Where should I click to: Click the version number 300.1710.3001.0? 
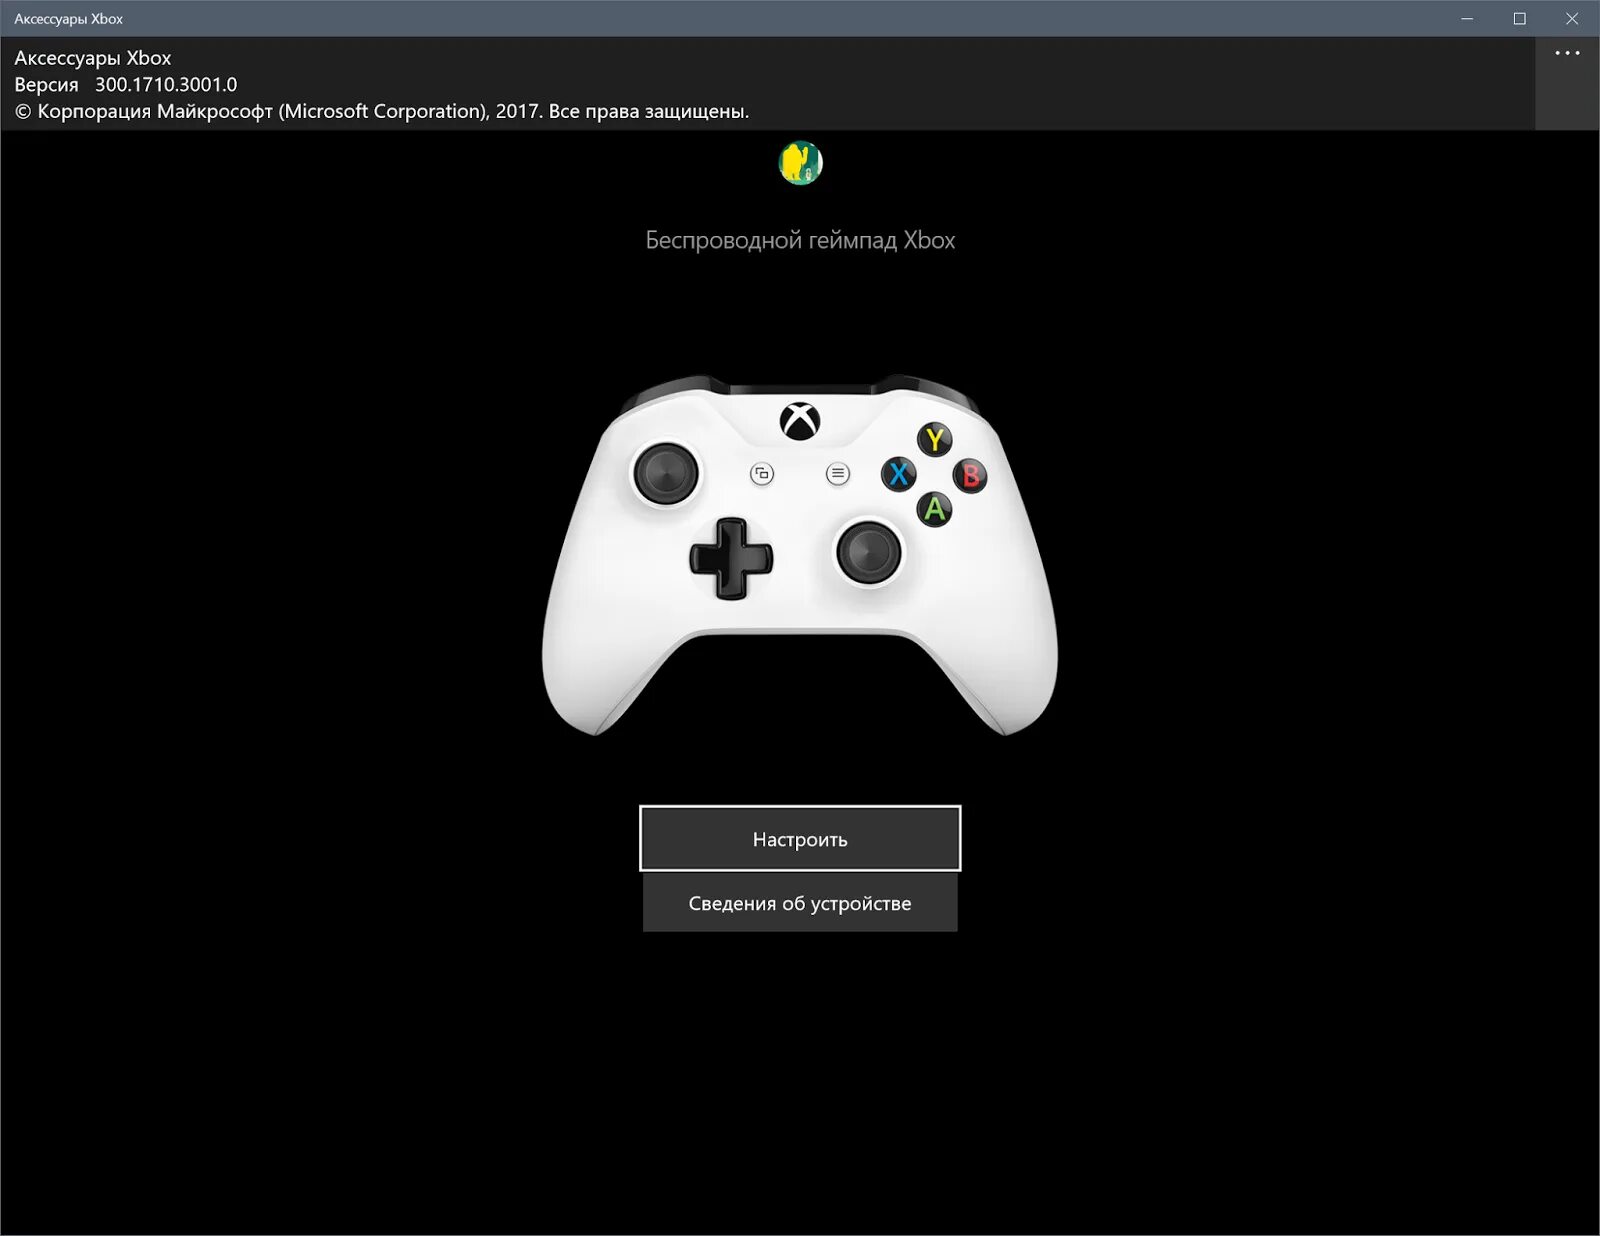(x=166, y=85)
